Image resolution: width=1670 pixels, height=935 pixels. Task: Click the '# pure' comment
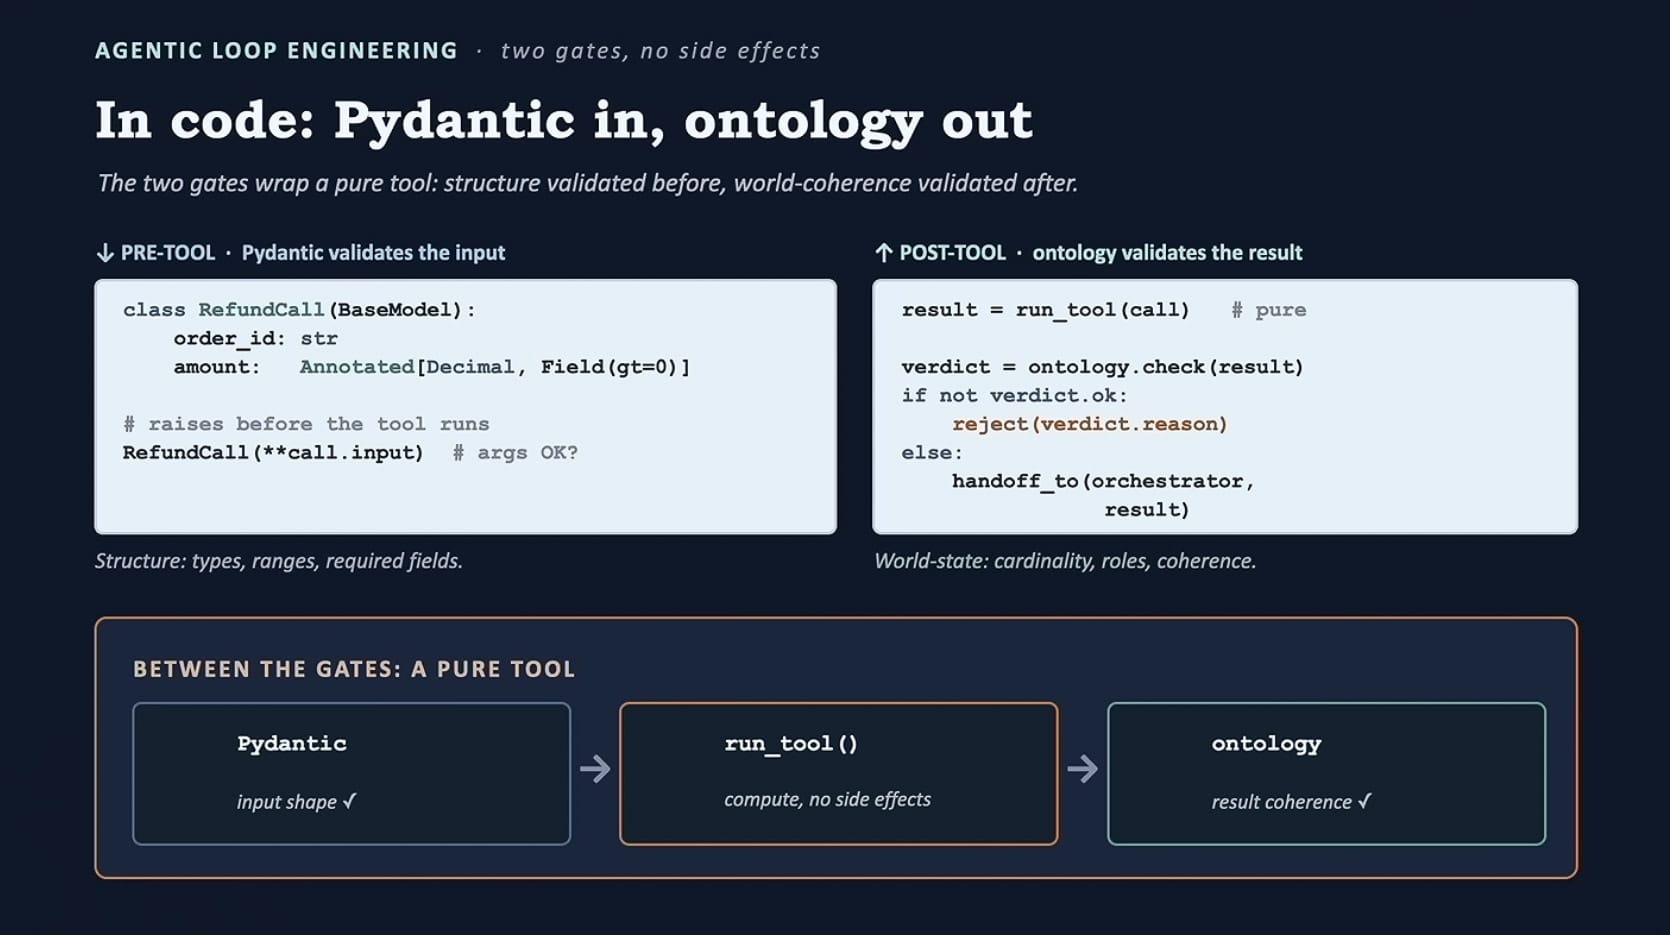click(x=1268, y=310)
